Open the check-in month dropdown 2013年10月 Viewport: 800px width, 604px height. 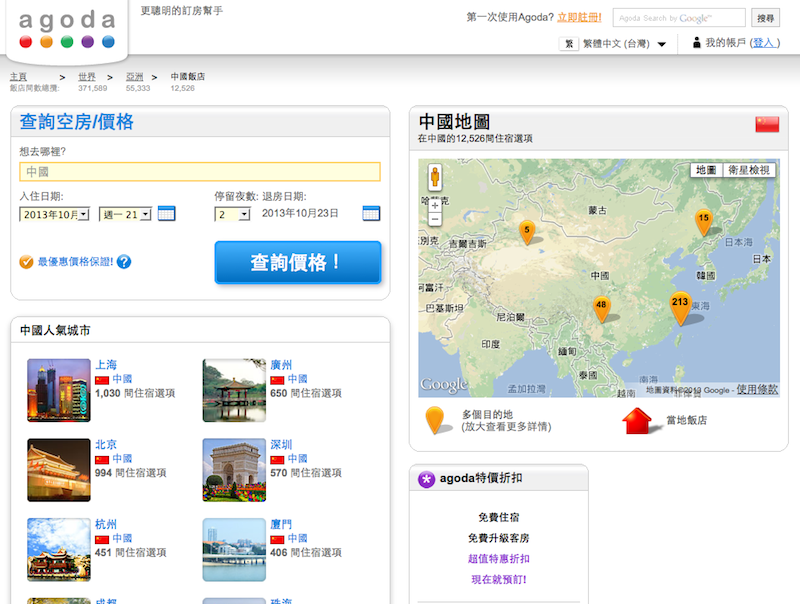[55, 214]
